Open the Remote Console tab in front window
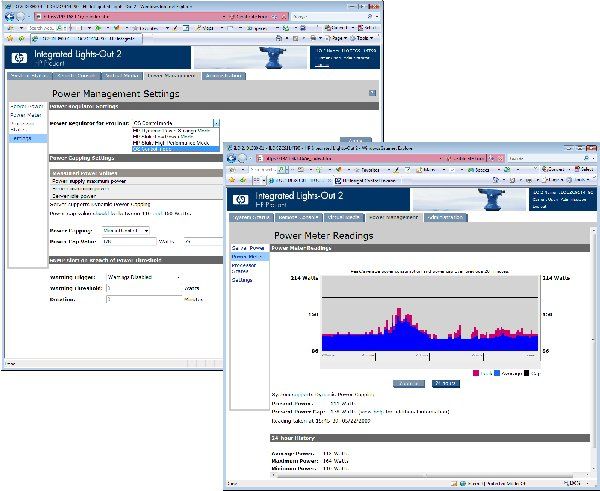Image resolution: width=600 pixels, height=491 pixels. pyautogui.click(x=298, y=217)
